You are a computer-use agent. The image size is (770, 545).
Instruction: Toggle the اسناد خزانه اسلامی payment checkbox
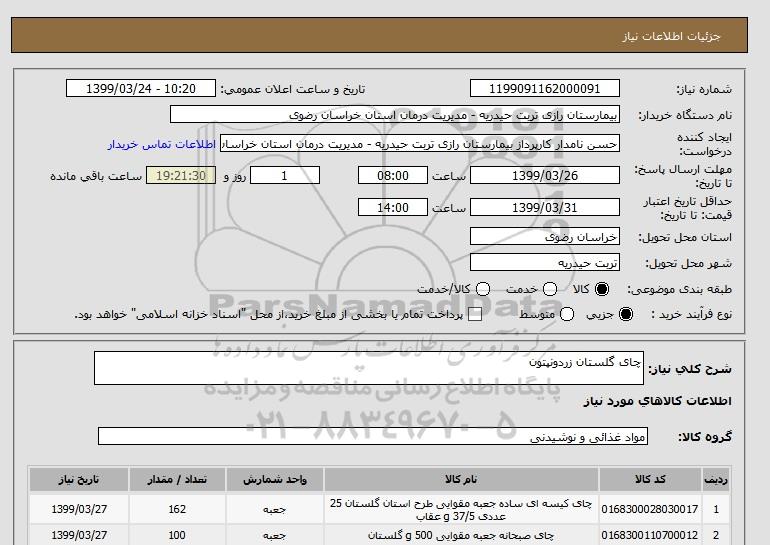click(475, 315)
